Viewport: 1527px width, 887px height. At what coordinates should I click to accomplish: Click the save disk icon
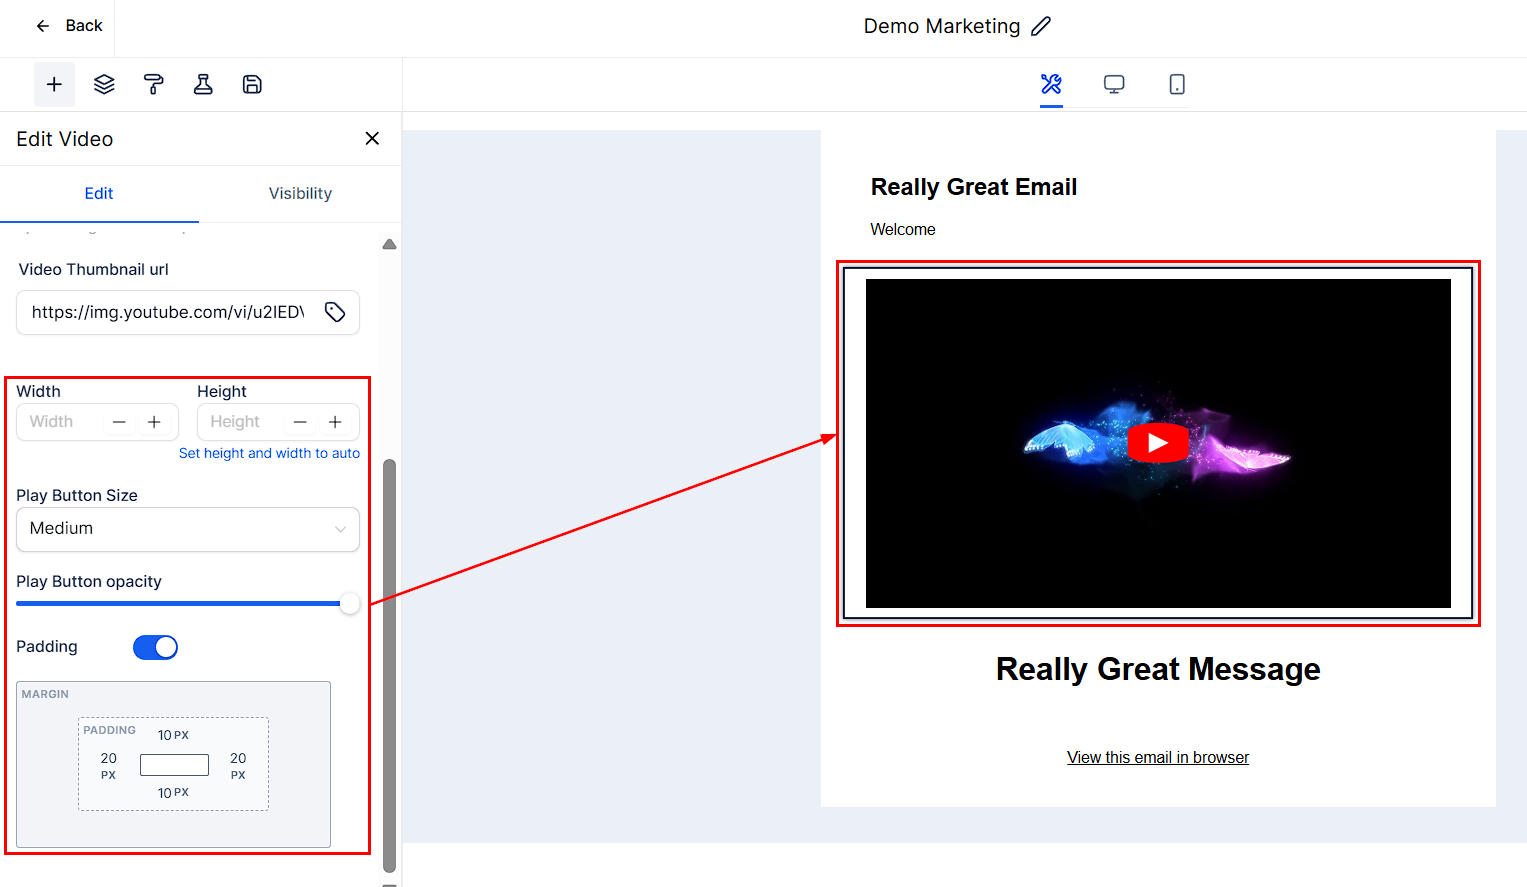252,85
